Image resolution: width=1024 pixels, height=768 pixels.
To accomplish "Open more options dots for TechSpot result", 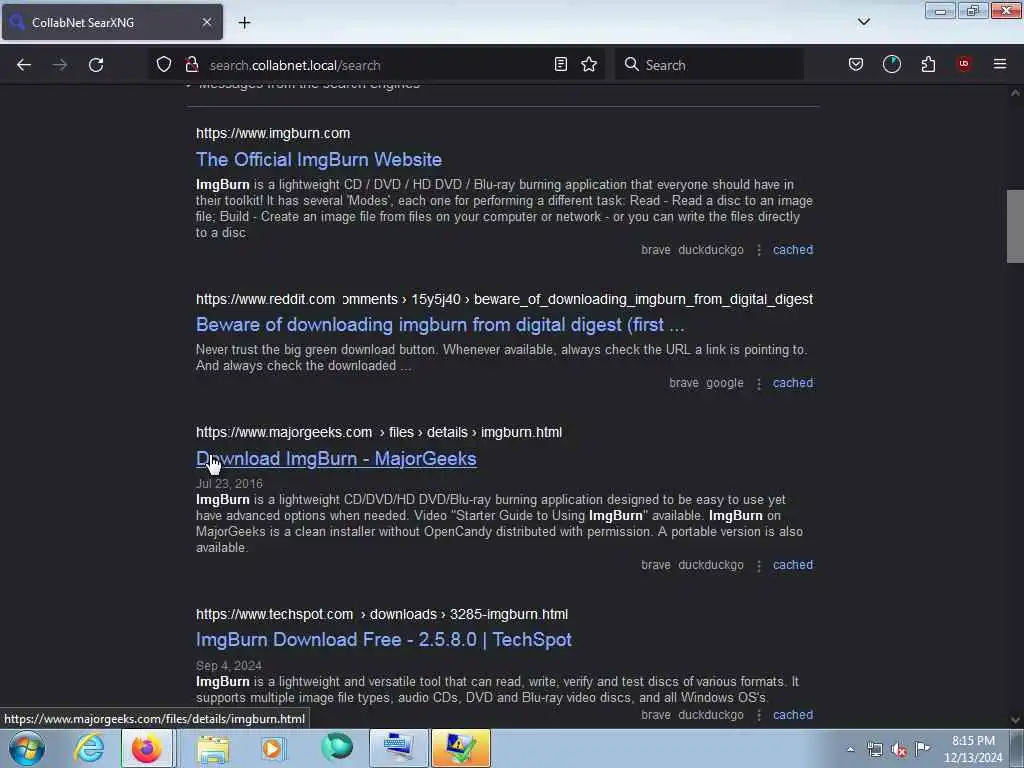I will pyautogui.click(x=758, y=716).
